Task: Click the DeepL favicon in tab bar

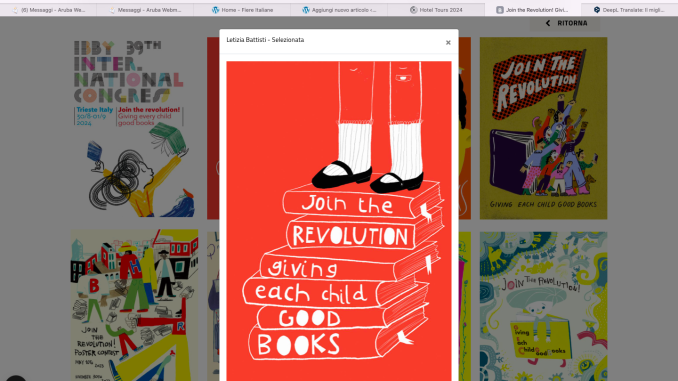Action: [597, 10]
